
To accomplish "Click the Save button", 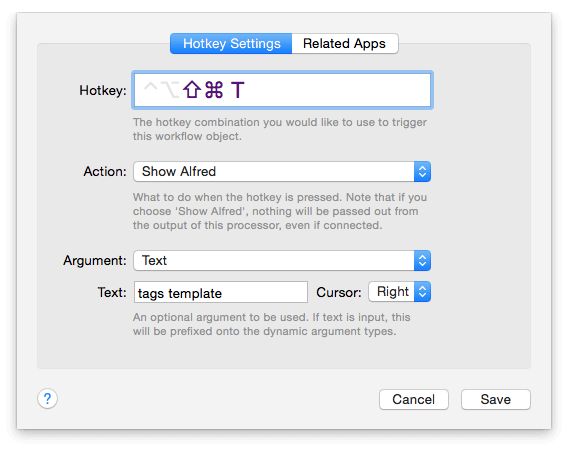I will pos(496,399).
